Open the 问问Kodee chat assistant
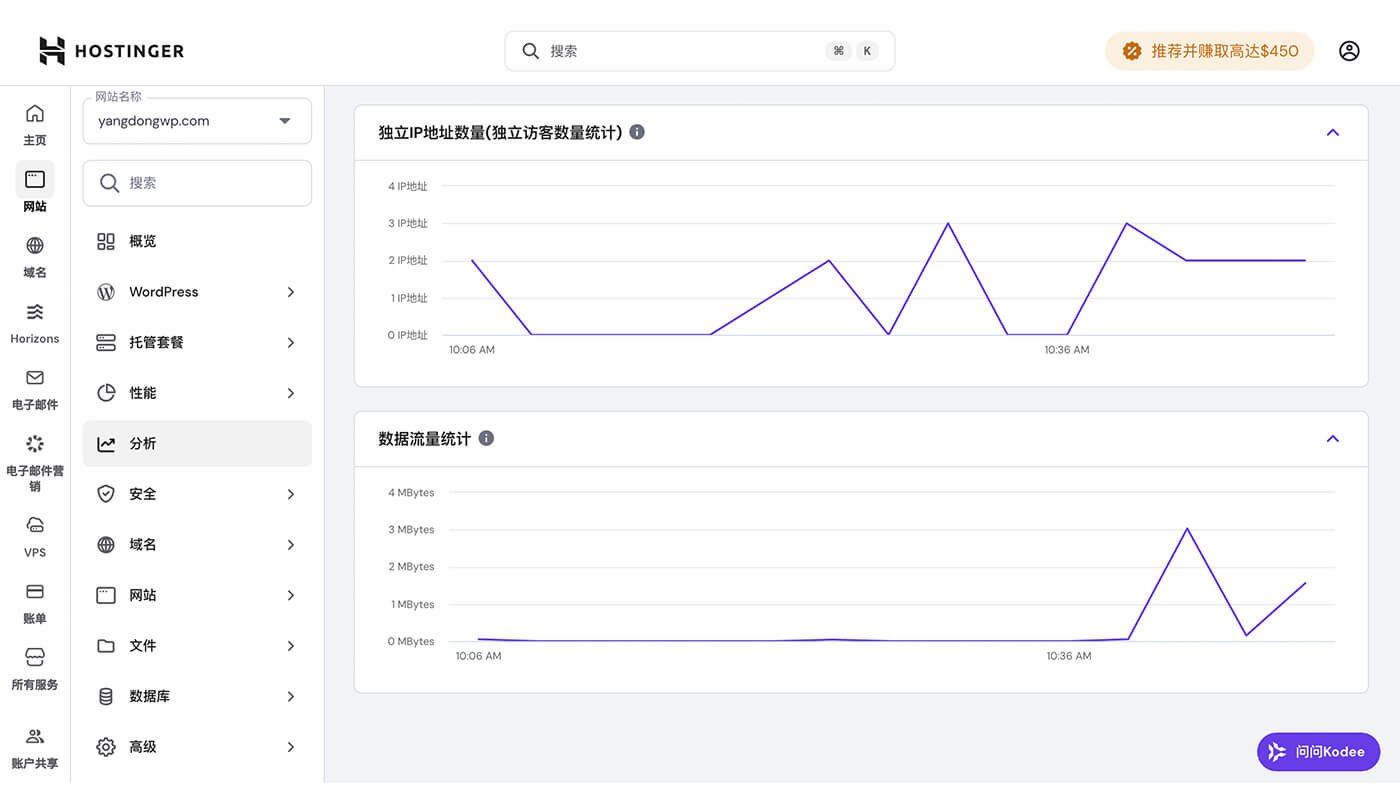Viewport: 1400px width, 800px height. tap(1318, 751)
